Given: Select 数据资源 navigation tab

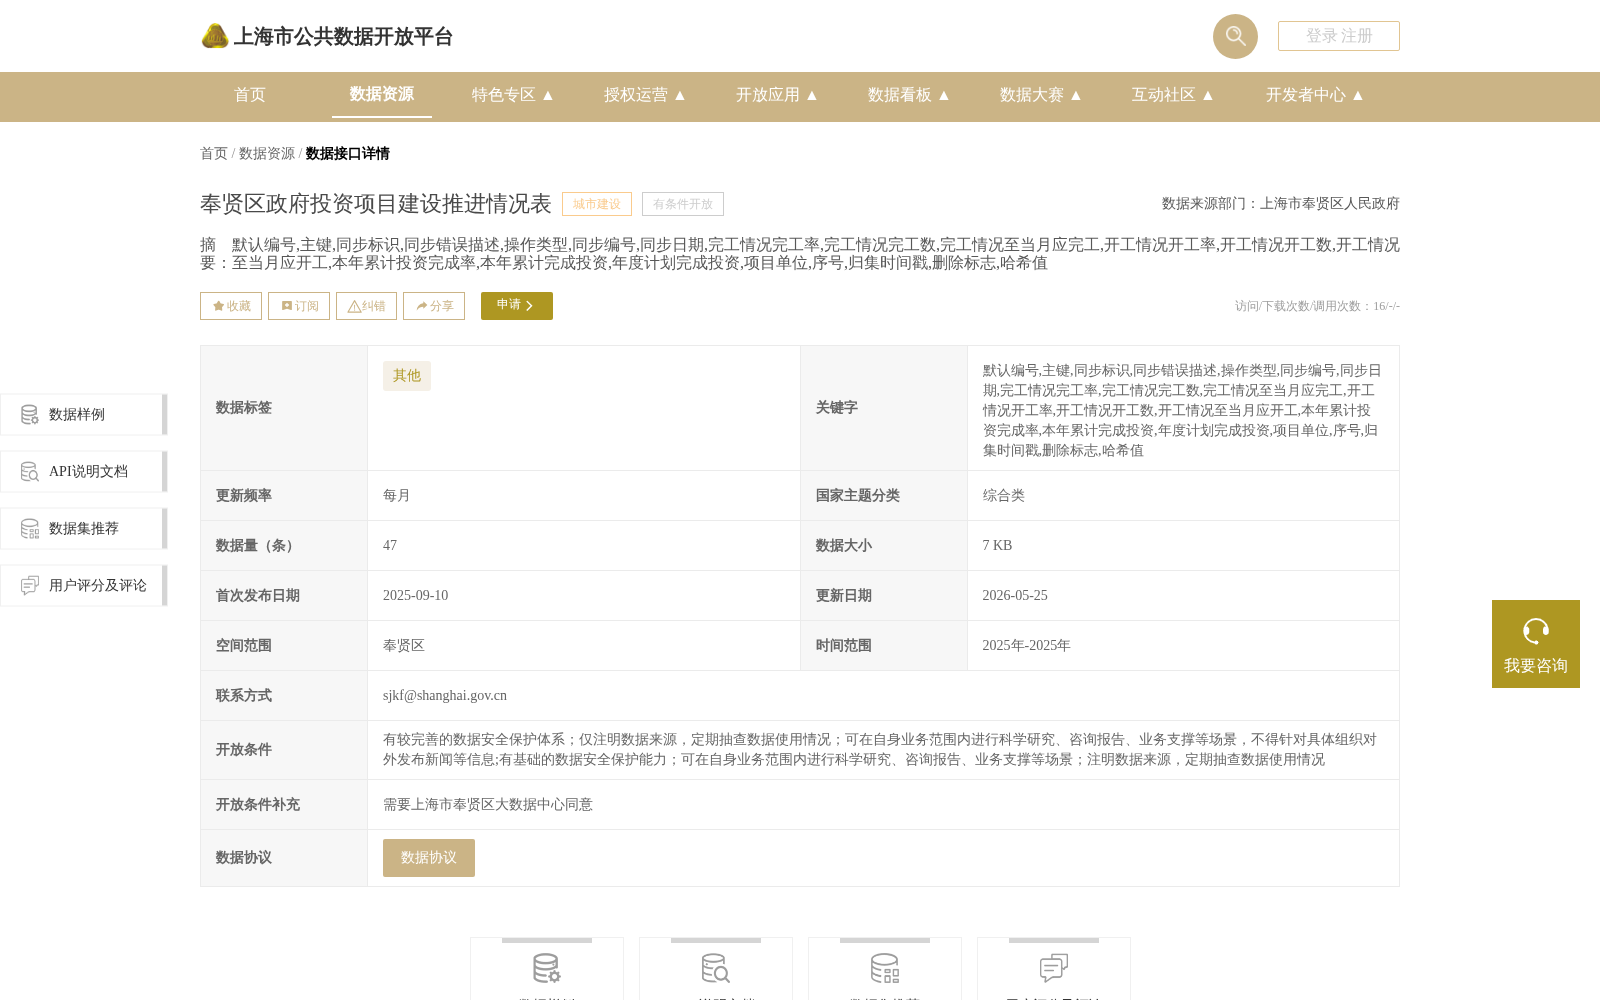Looking at the screenshot, I should [382, 94].
